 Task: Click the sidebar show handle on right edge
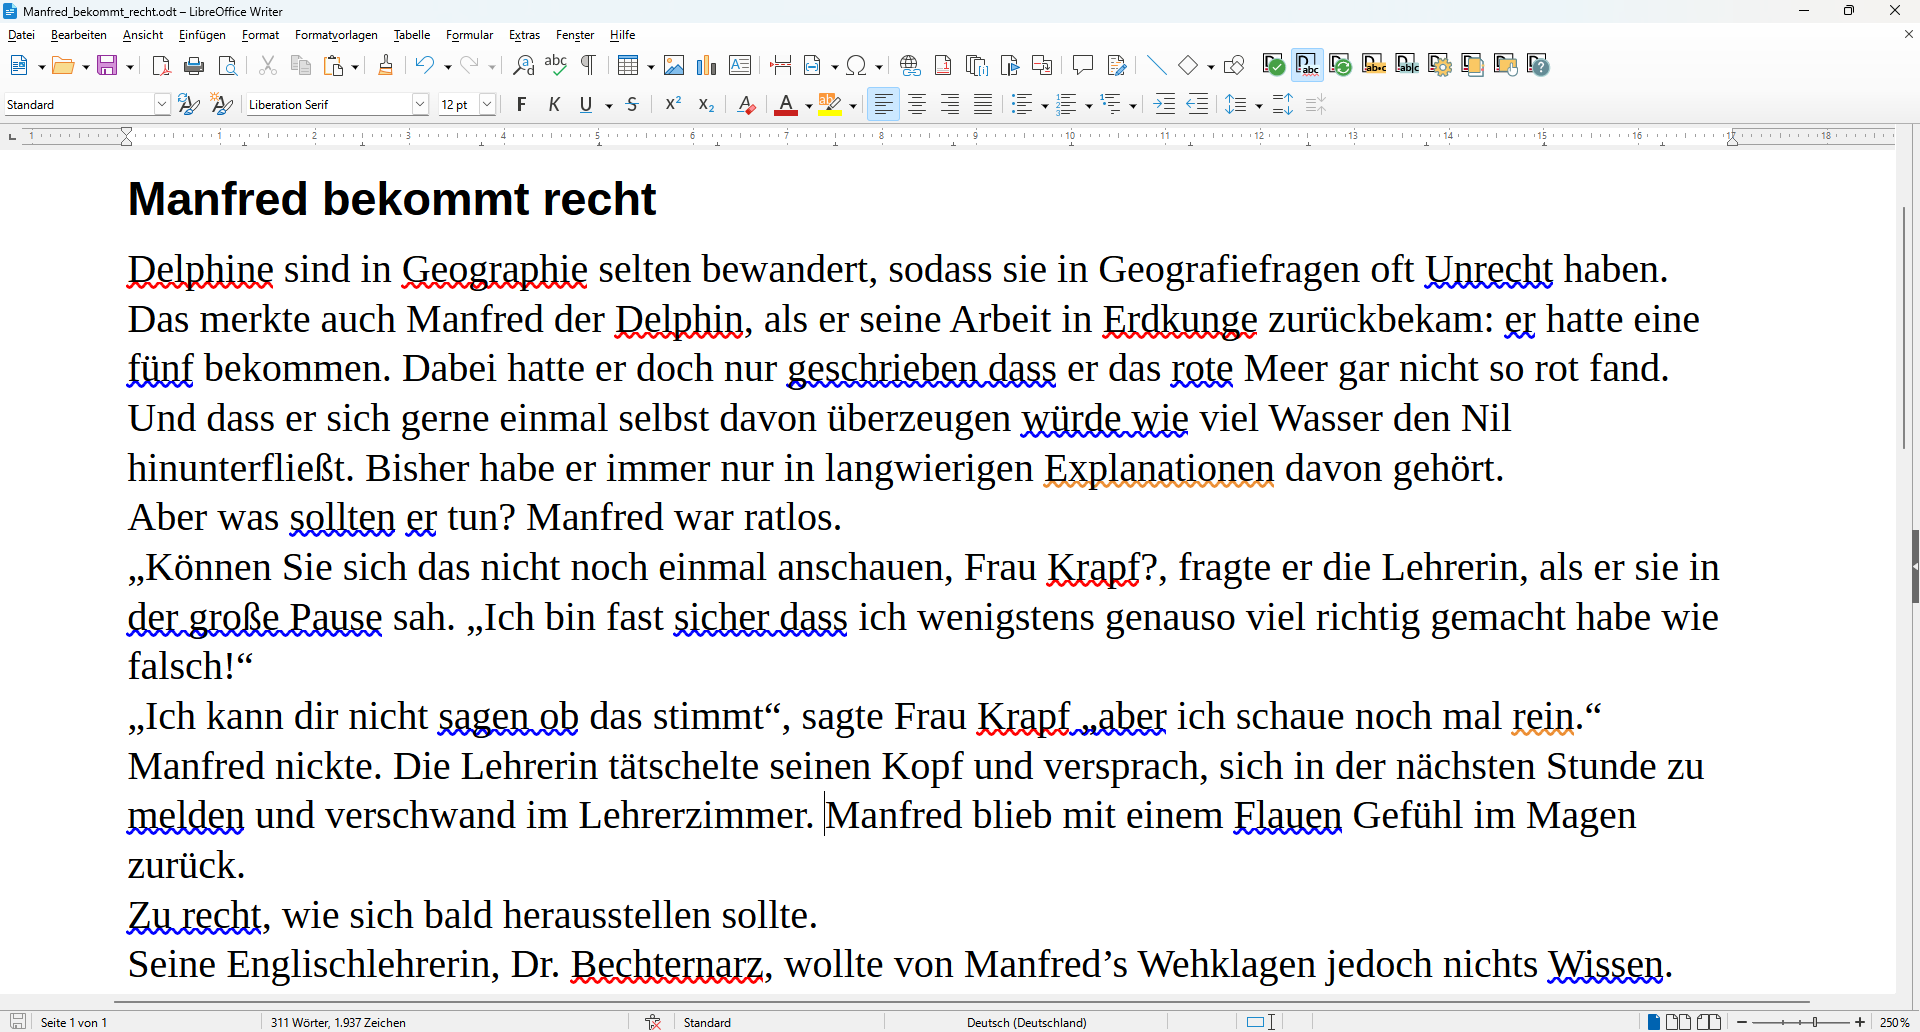click(x=1915, y=566)
